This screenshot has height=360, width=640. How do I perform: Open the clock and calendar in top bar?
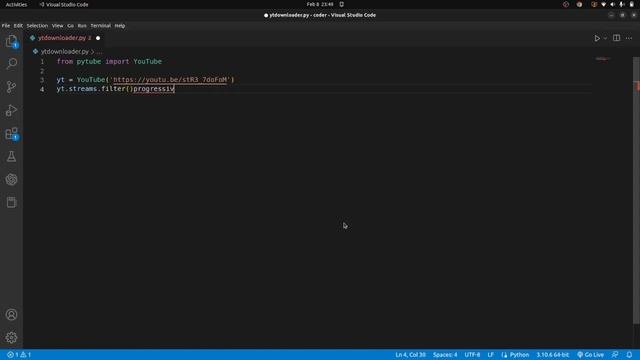[320, 4]
